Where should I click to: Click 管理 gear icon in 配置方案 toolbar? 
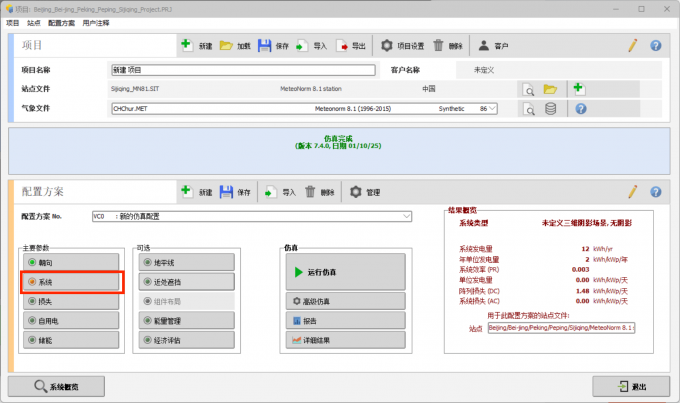(356, 191)
